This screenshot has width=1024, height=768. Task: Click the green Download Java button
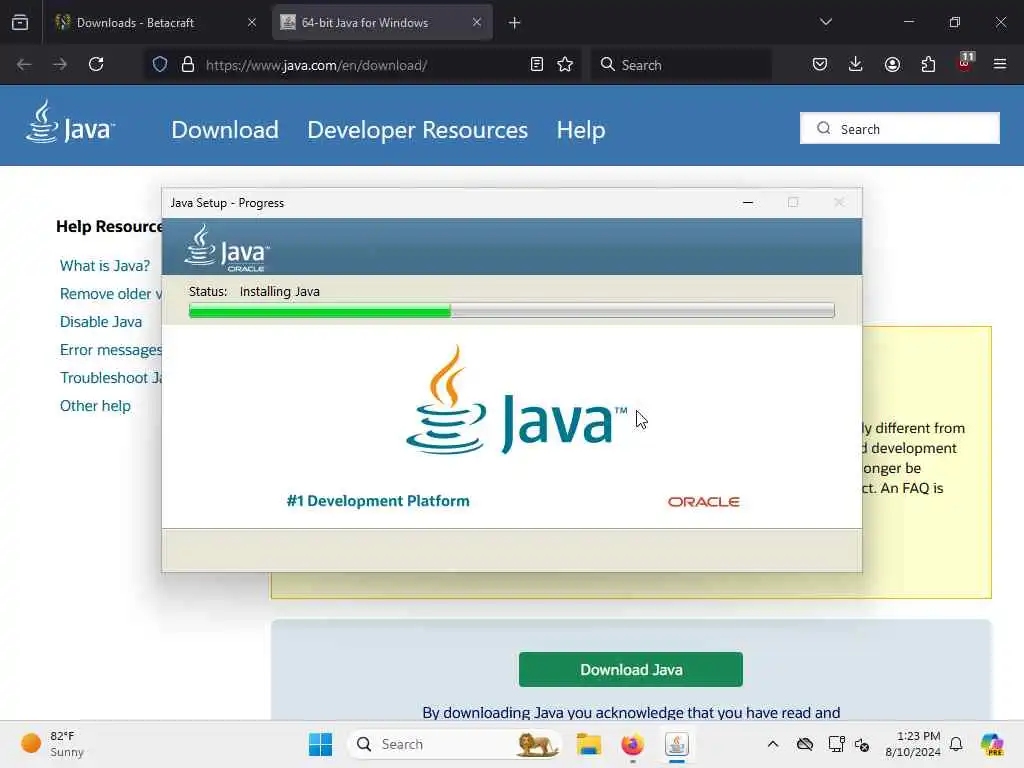pos(631,669)
